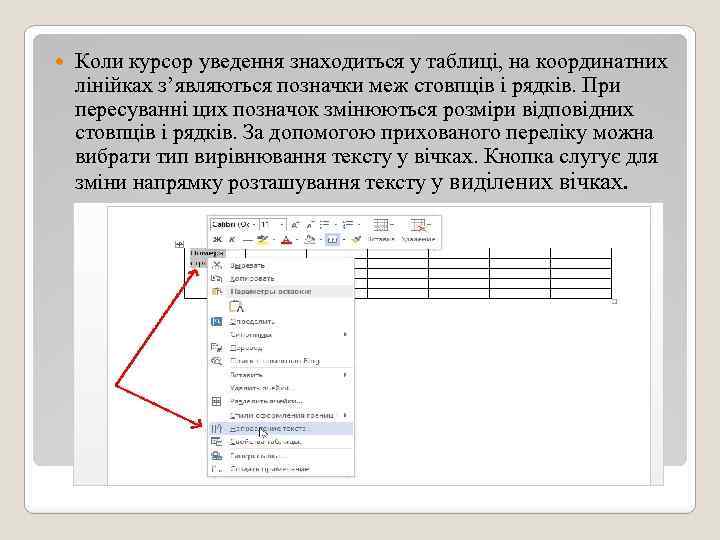Click the alignment icon beside Italic

coord(248,239)
